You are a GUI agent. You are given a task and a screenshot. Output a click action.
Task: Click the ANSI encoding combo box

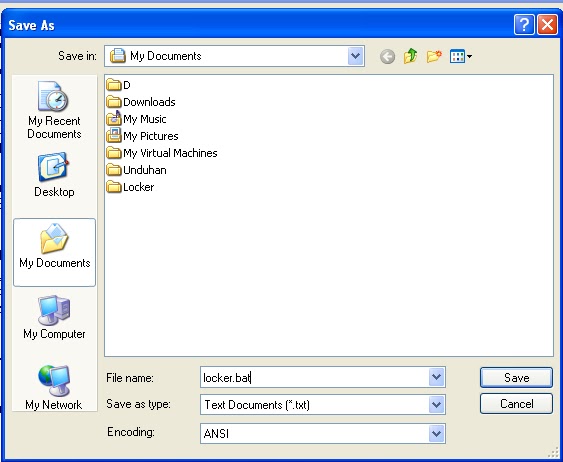pos(323,433)
